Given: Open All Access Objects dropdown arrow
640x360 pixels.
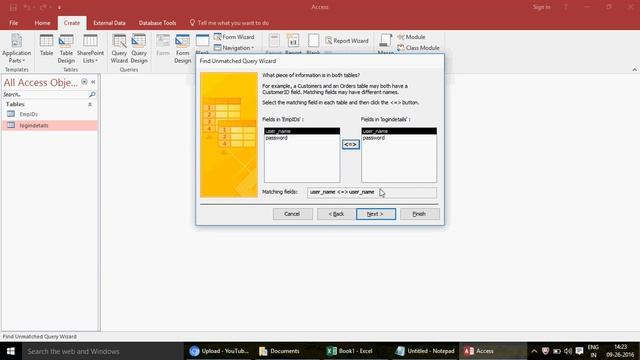Looking at the screenshot, I should click(84, 82).
